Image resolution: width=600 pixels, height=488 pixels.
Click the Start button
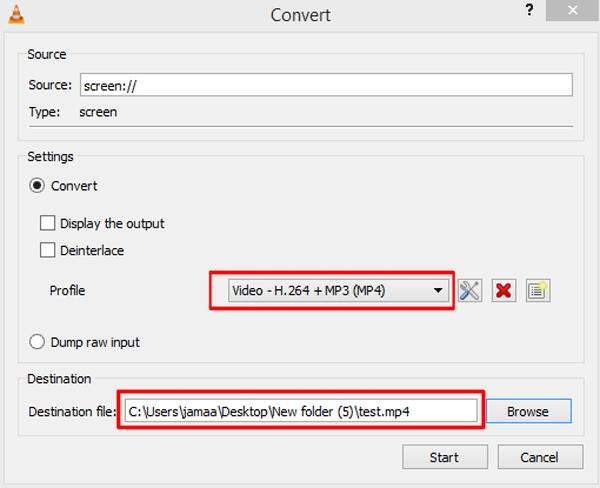click(x=445, y=457)
